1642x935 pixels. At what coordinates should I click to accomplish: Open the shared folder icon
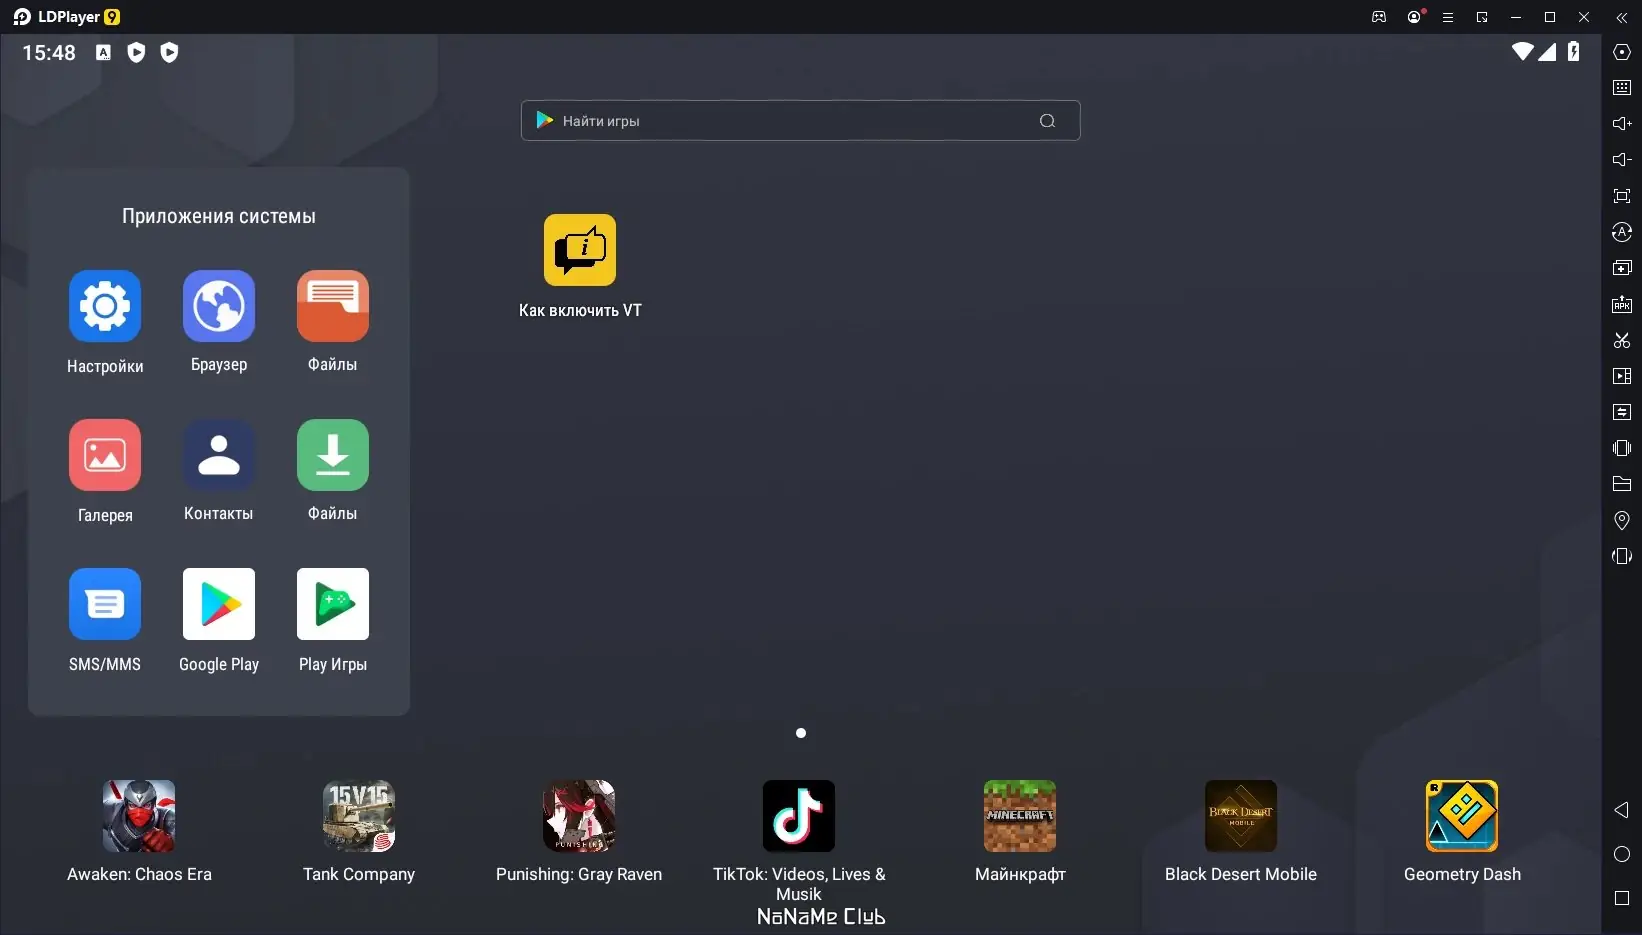tap(1622, 484)
